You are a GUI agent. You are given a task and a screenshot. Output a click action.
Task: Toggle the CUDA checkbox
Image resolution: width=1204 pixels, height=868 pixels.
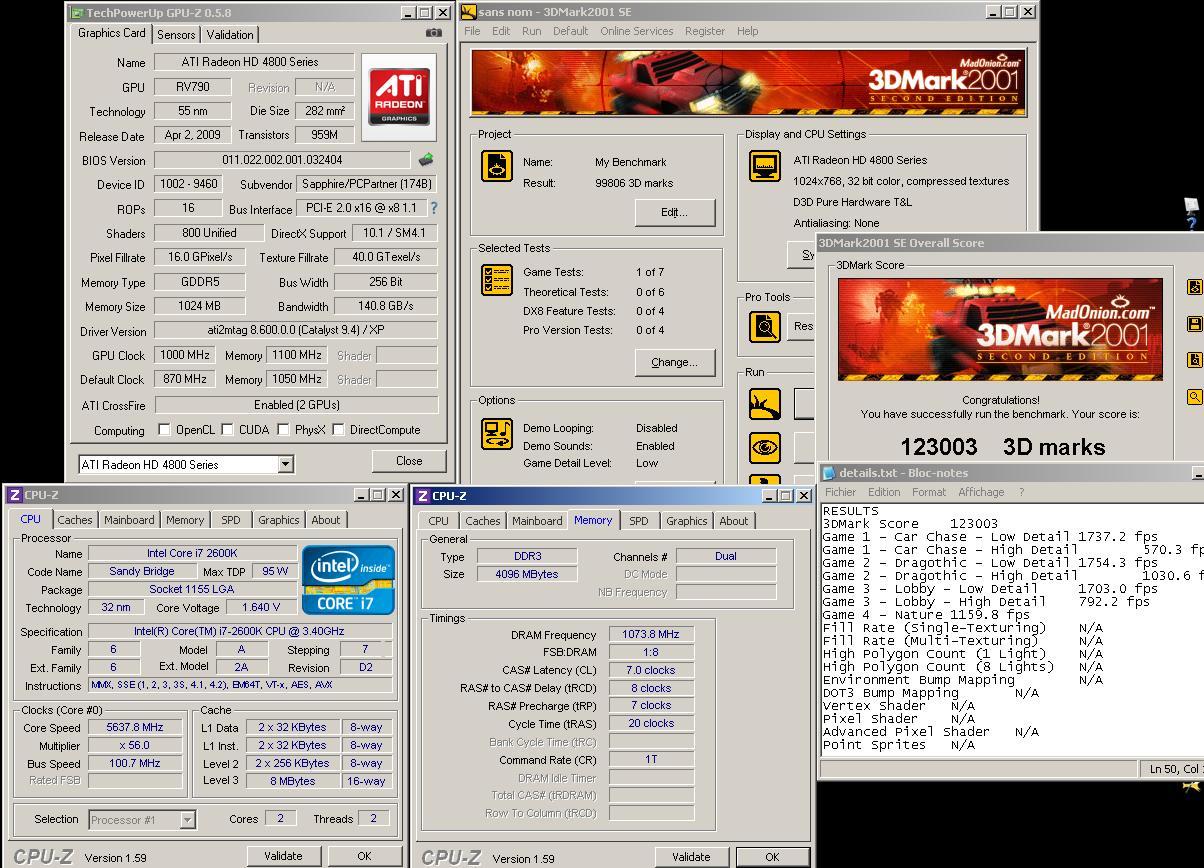(228, 430)
